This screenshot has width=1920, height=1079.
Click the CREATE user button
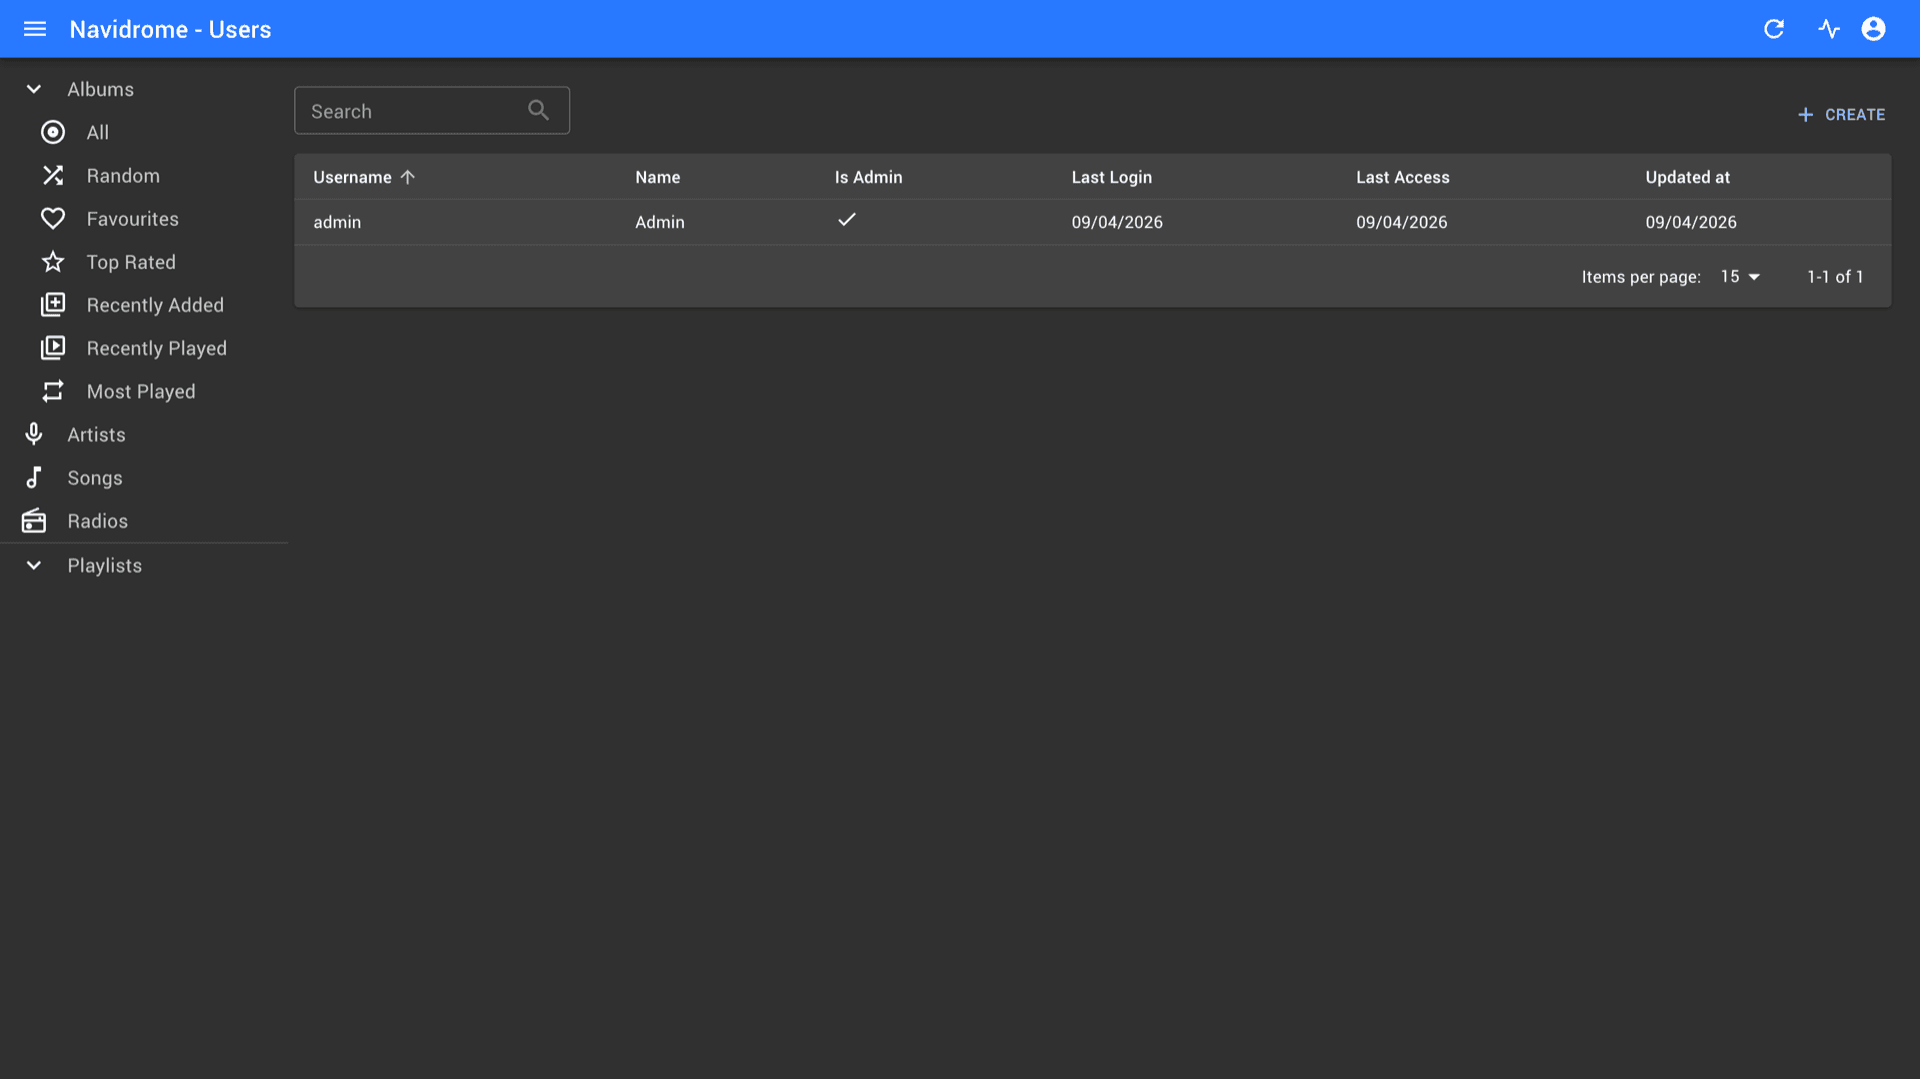(1841, 115)
